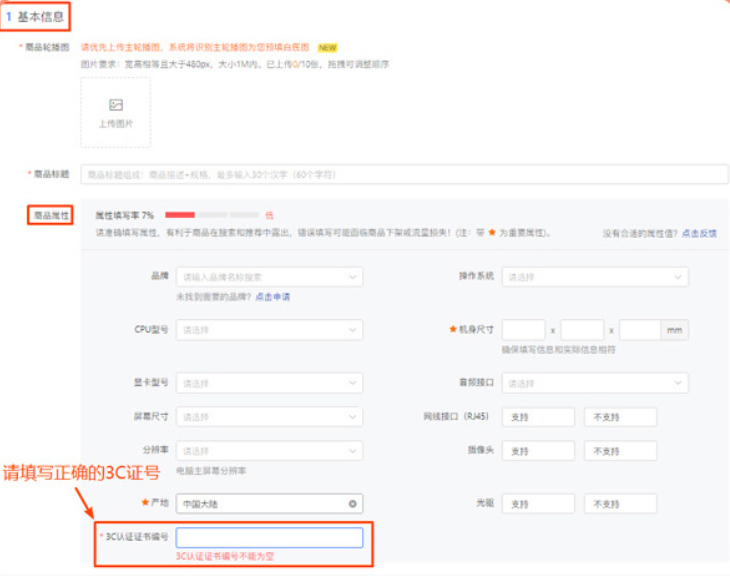The image size is (730, 576).
Task: Click third 机身尺寸 input before mm
Action: (640, 330)
